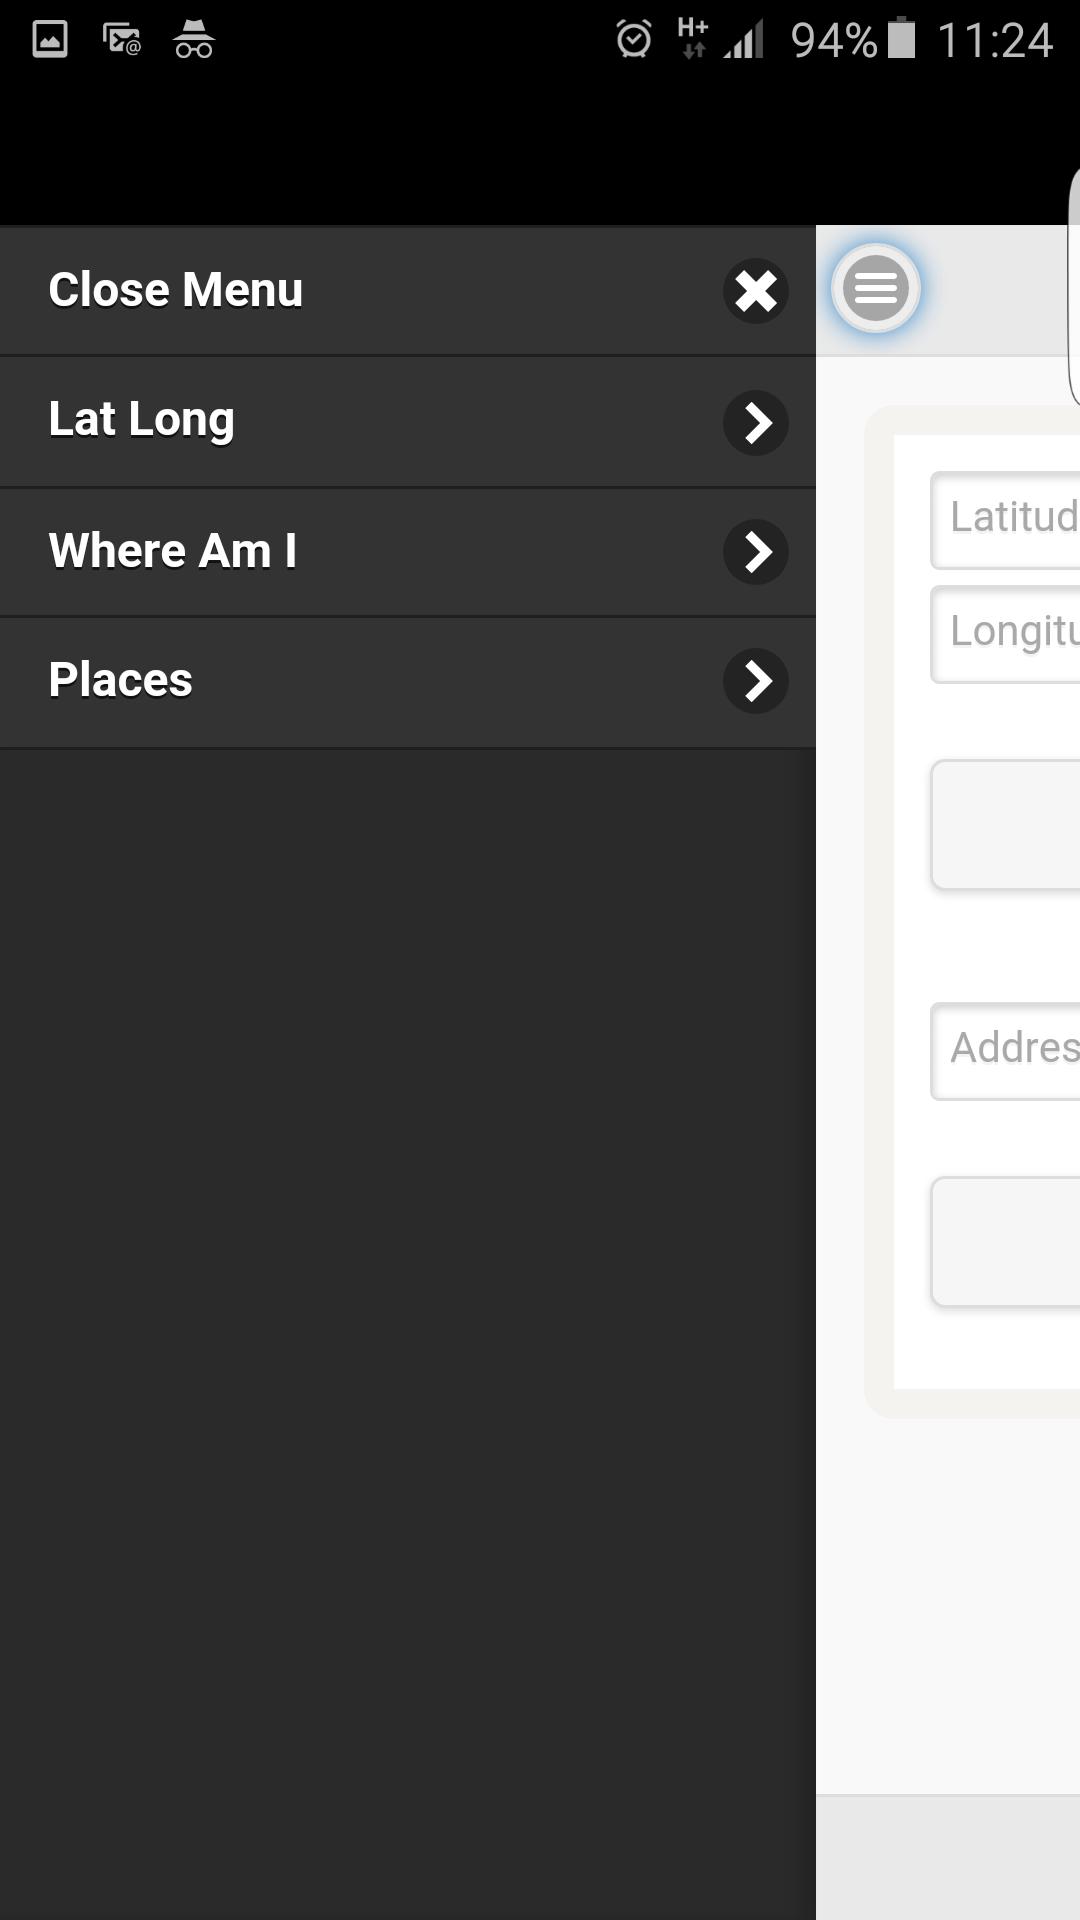The width and height of the screenshot is (1080, 1920).
Task: Tap the gallery icon in the status bar
Action: click(48, 39)
